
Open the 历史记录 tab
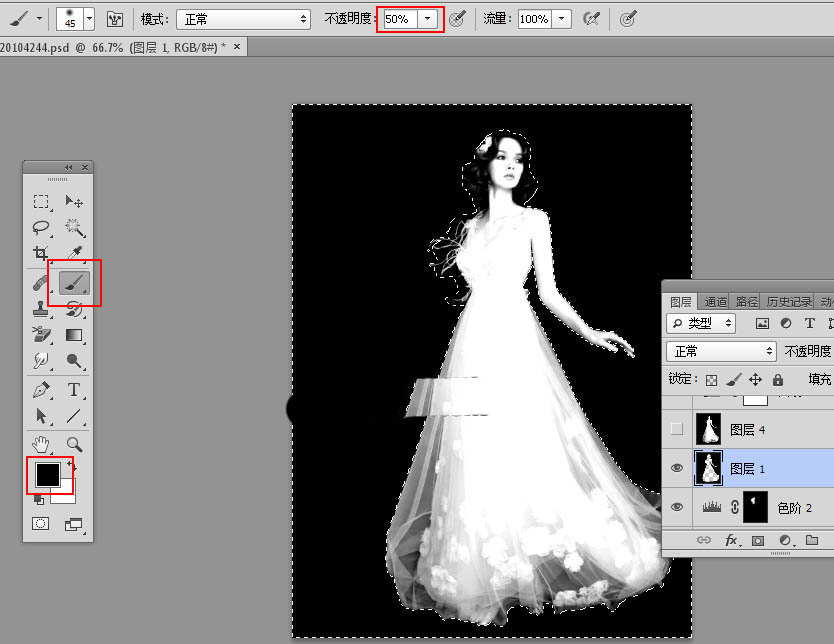click(x=789, y=301)
